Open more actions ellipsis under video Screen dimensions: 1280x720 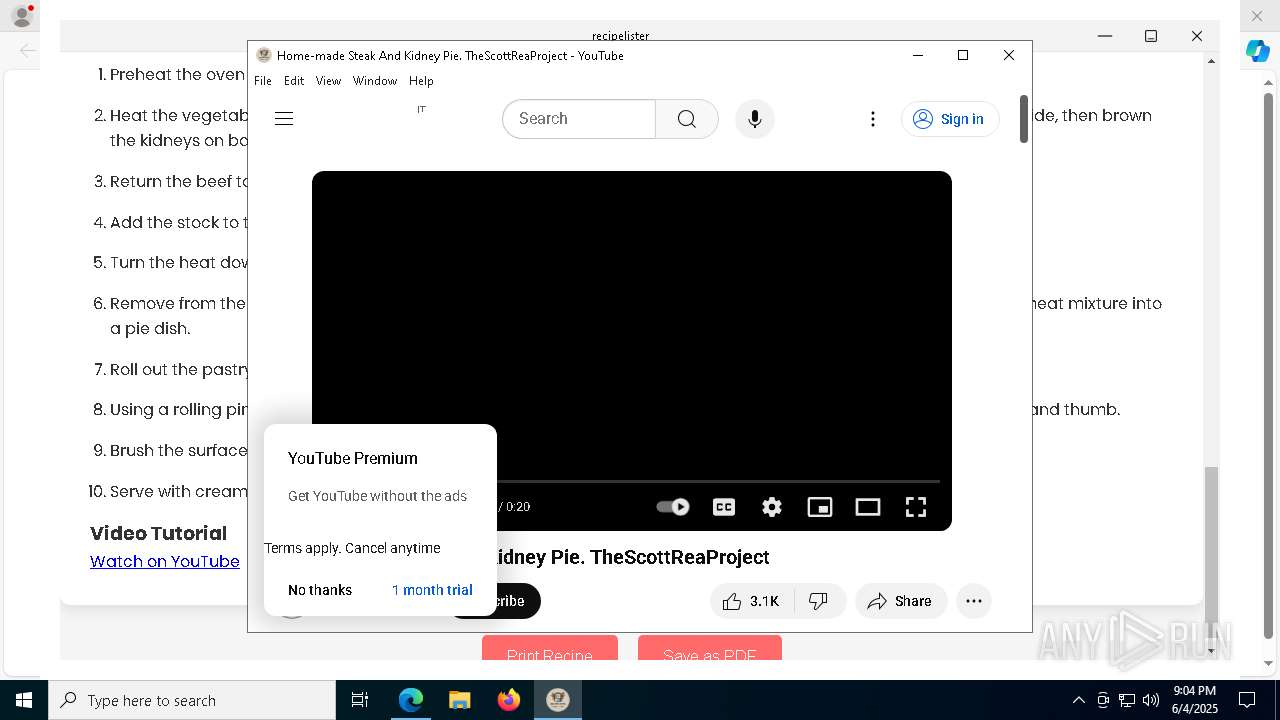click(974, 601)
